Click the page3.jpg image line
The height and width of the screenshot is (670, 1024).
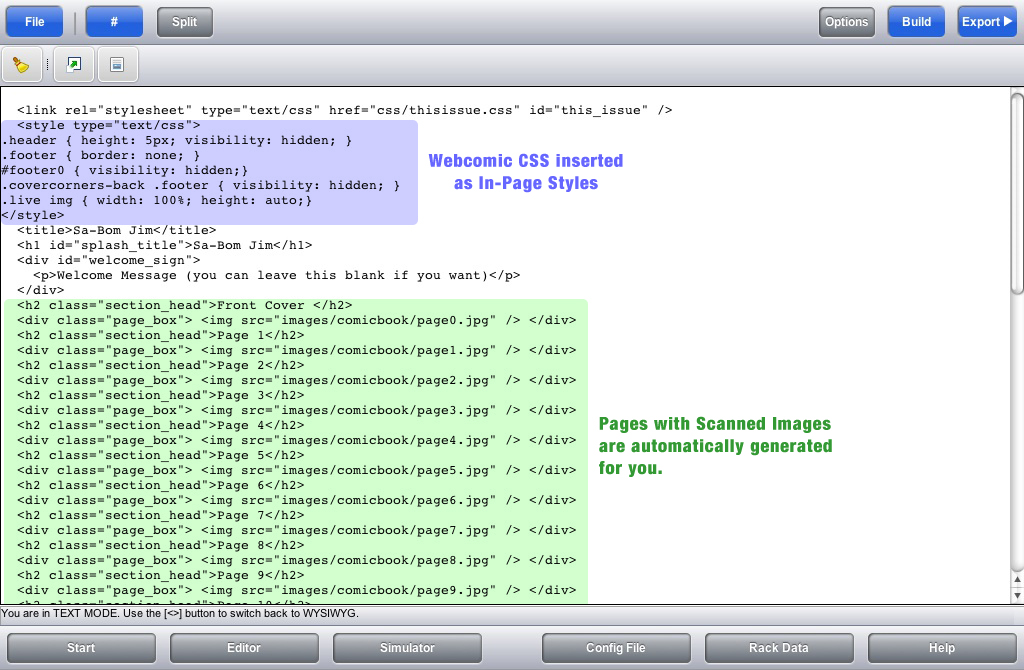pos(296,411)
